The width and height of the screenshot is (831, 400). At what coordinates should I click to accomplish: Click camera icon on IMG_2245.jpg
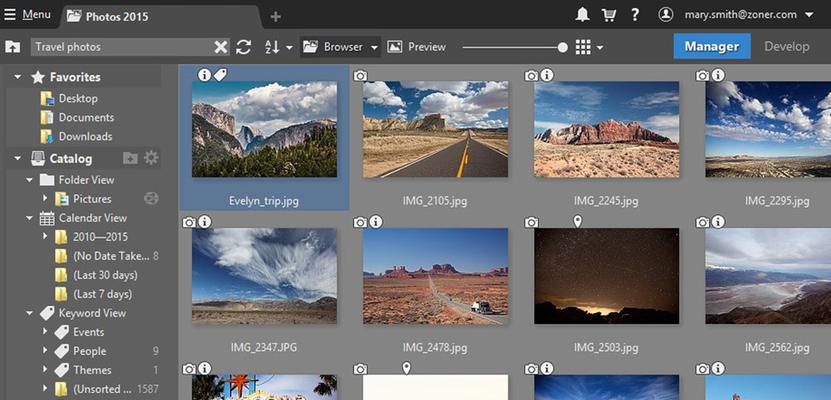pos(532,76)
